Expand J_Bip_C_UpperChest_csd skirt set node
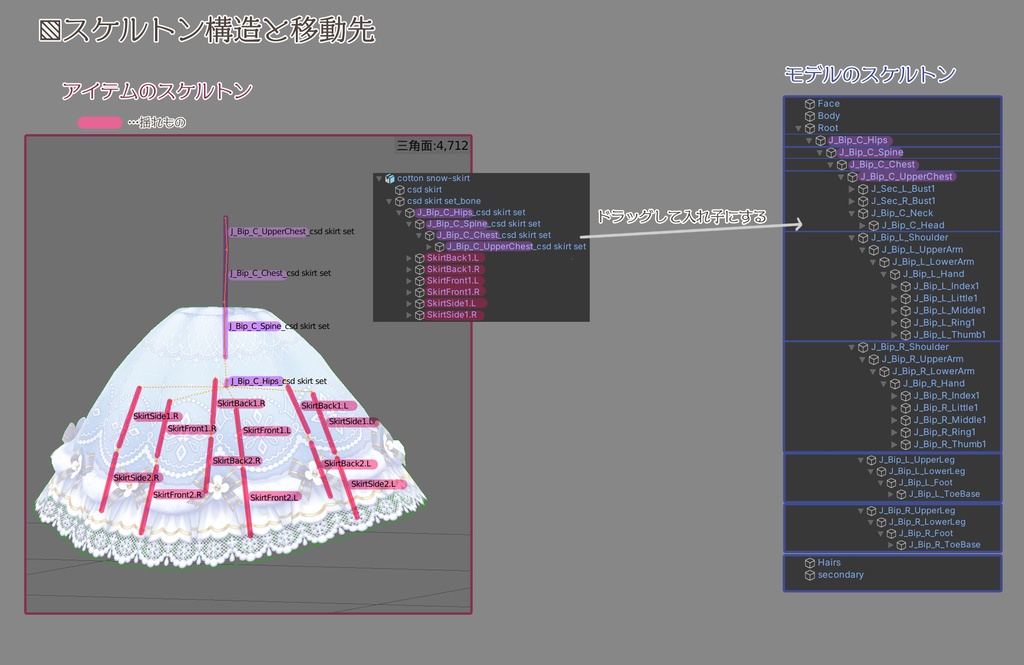This screenshot has width=1024, height=665. [x=429, y=247]
